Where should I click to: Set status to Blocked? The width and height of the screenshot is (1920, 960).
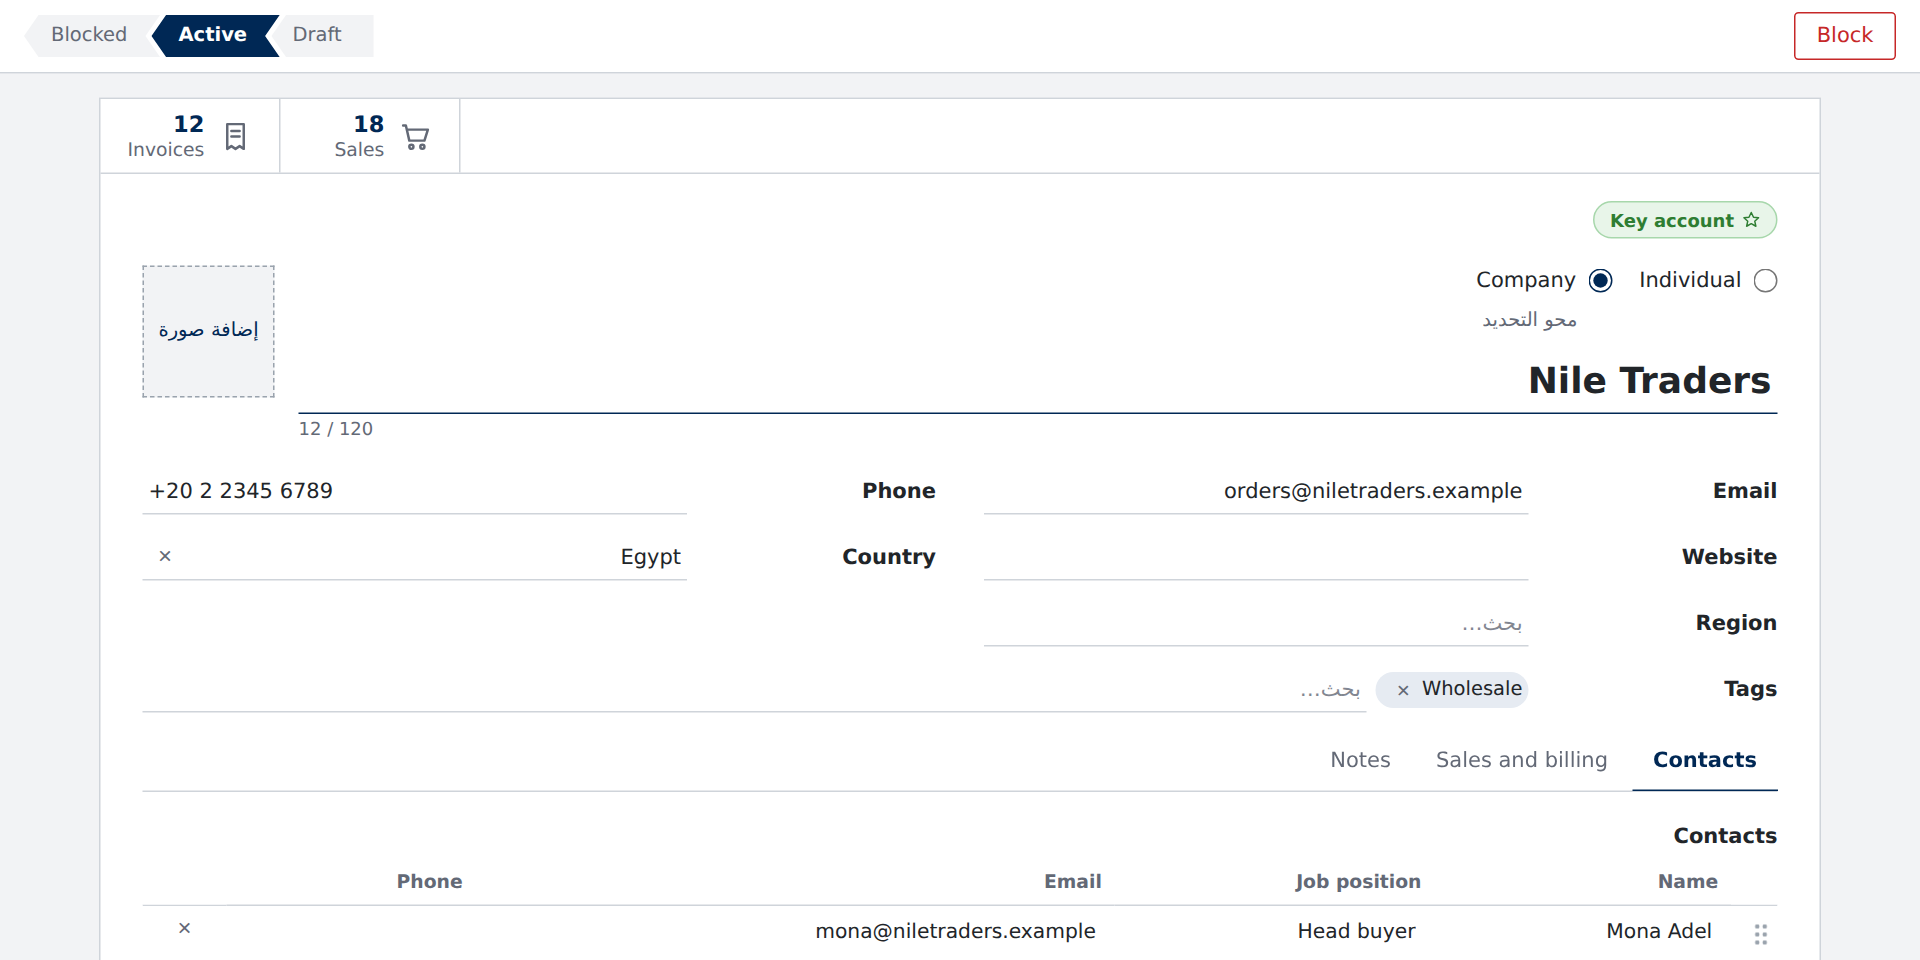(x=88, y=35)
